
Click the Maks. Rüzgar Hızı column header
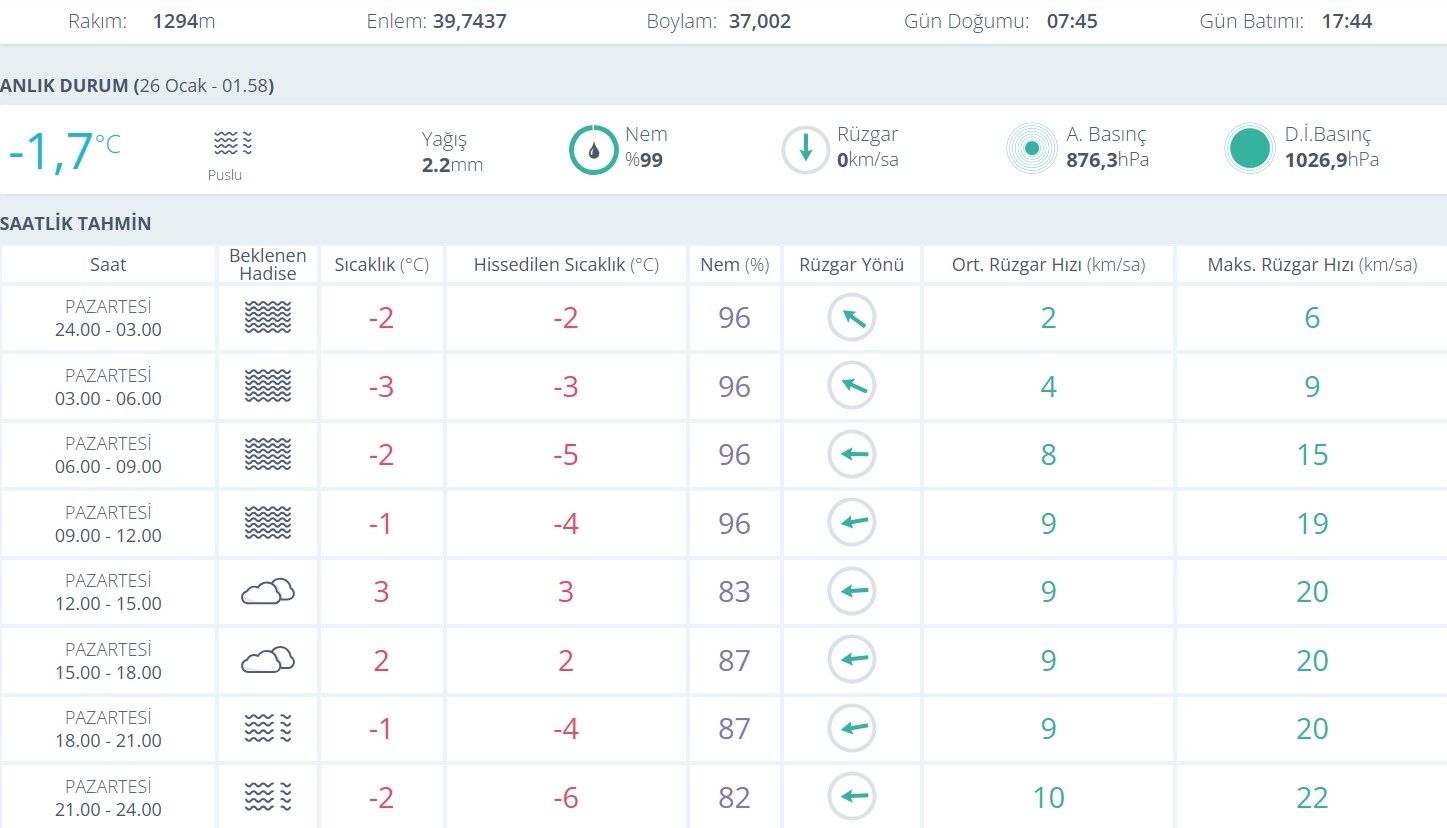(1311, 265)
